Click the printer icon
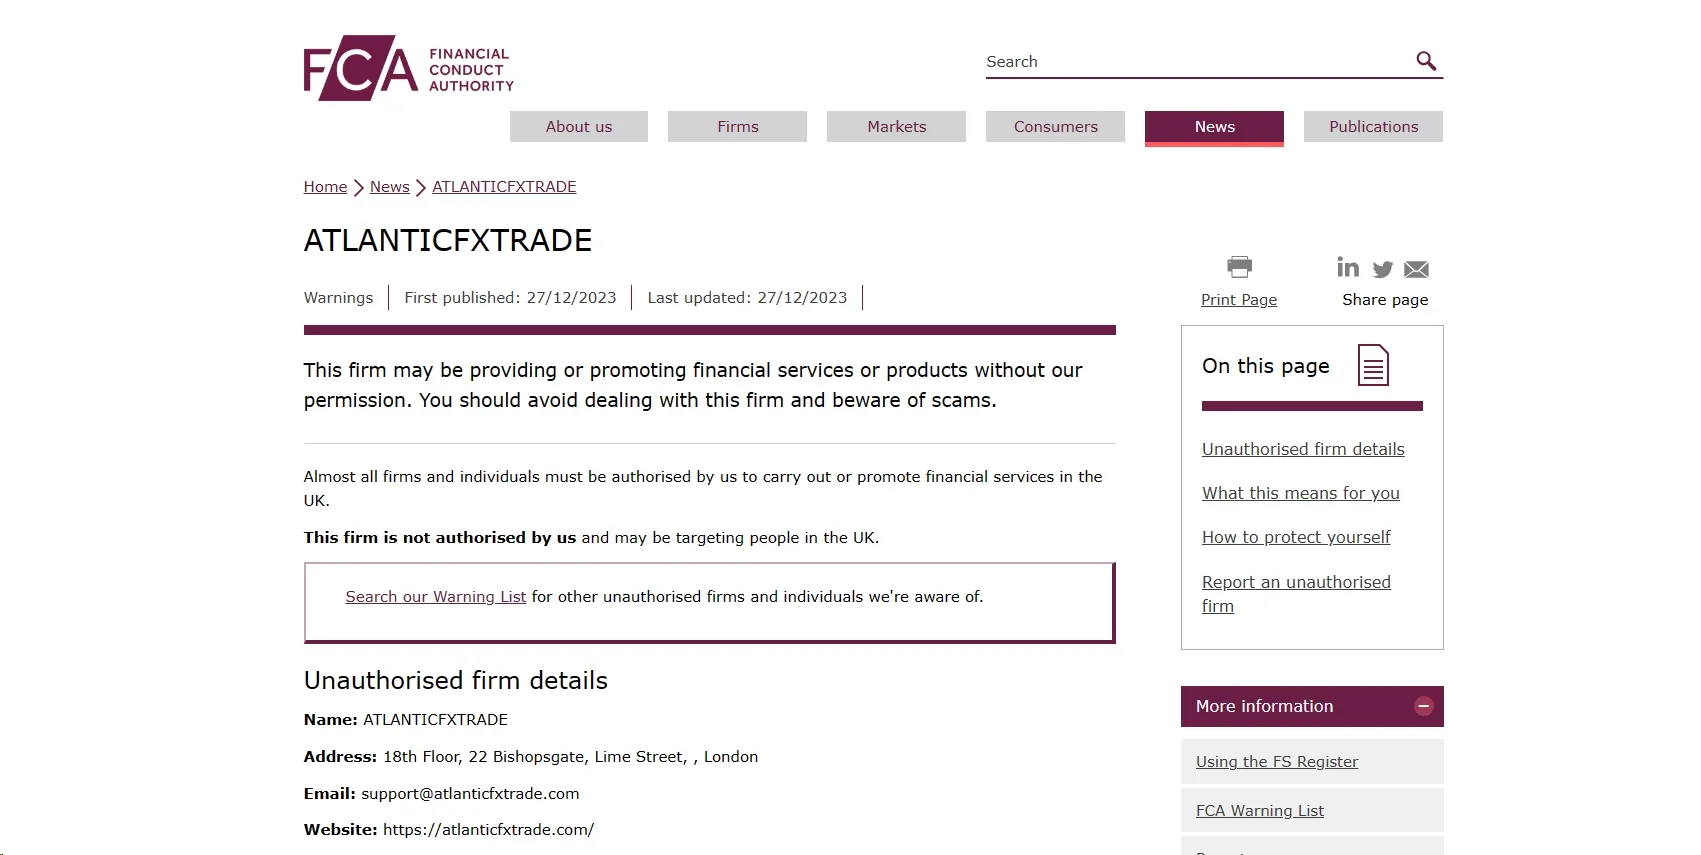Image resolution: width=1701 pixels, height=855 pixels. [x=1239, y=267]
